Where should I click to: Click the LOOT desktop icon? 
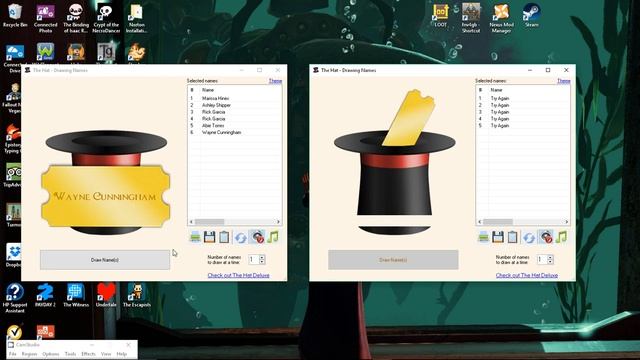440,16
